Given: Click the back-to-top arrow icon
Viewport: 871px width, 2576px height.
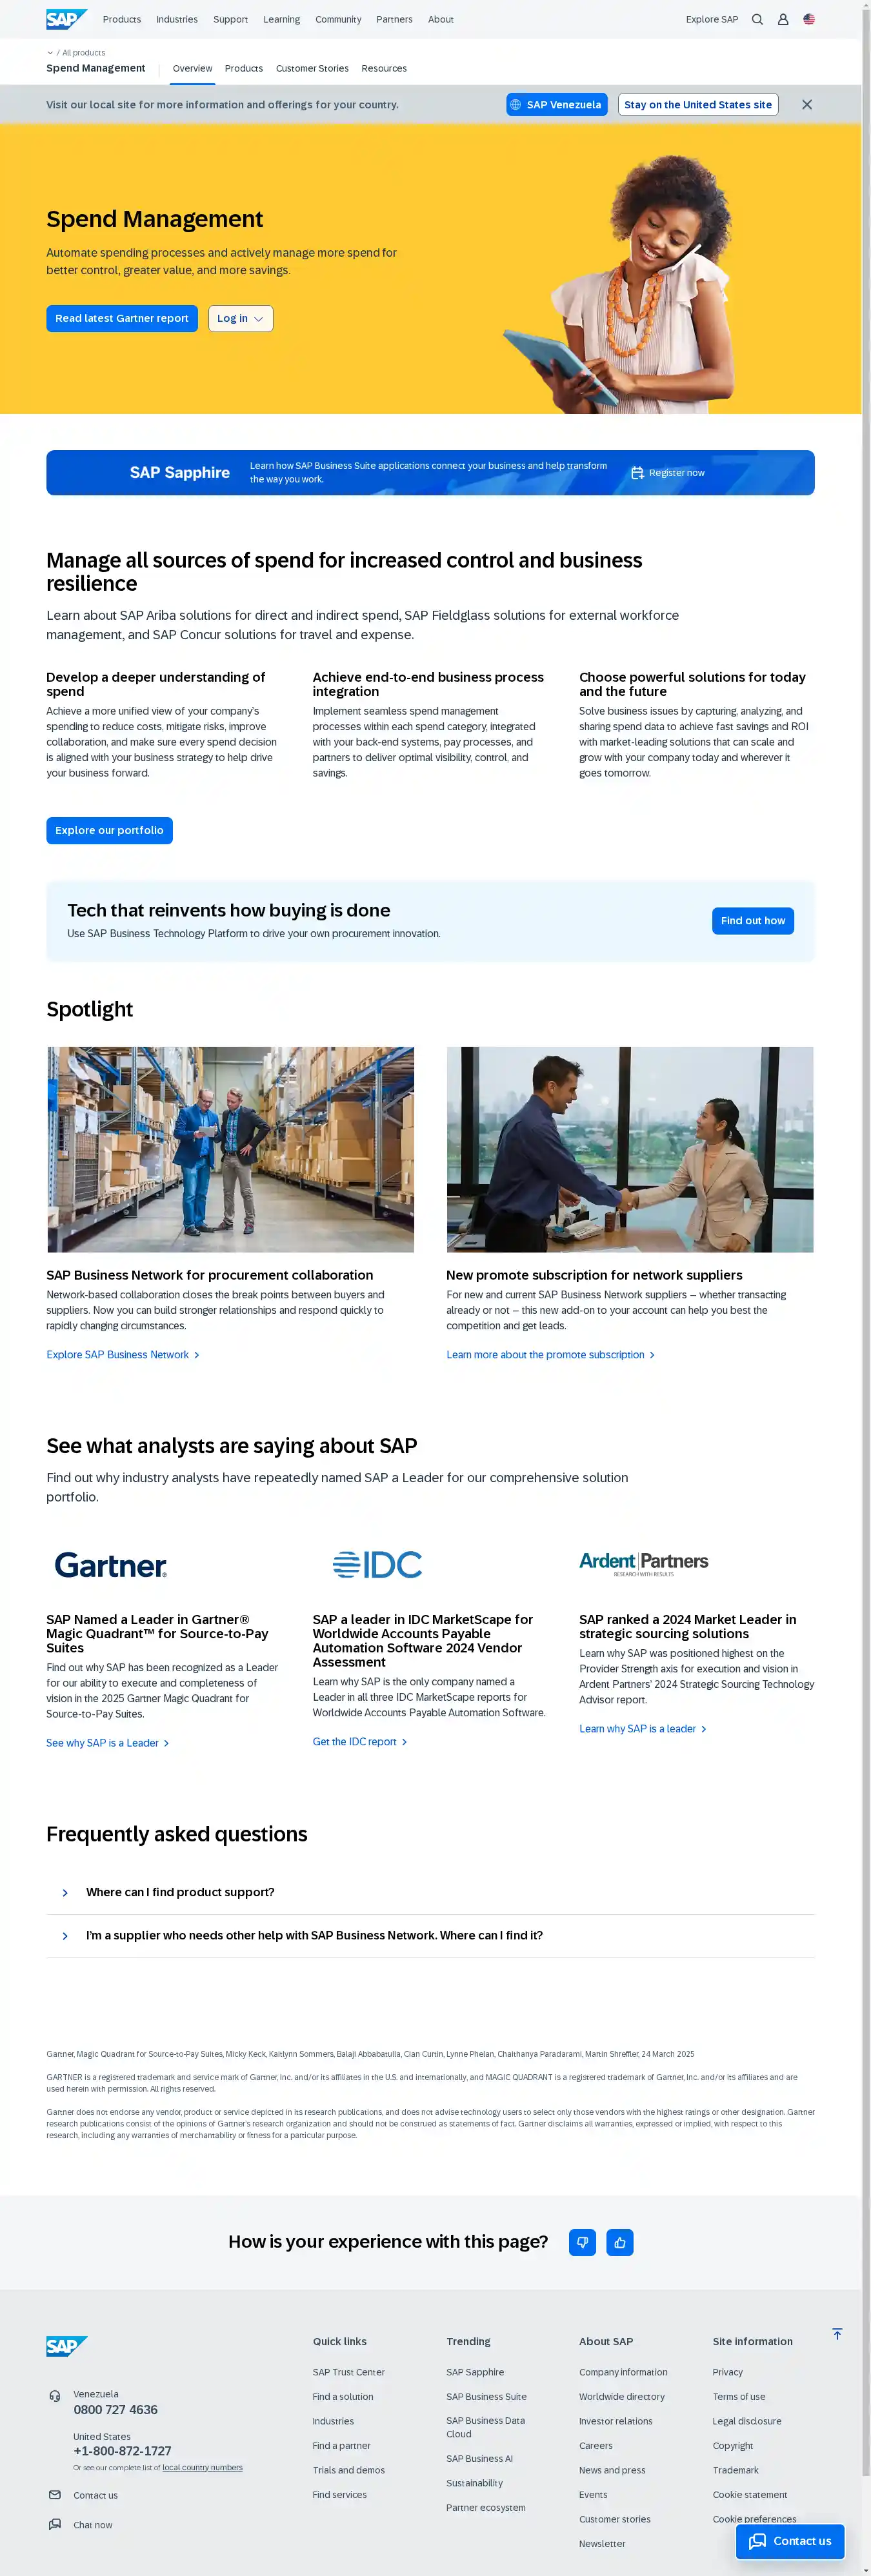Looking at the screenshot, I should [x=837, y=2333].
